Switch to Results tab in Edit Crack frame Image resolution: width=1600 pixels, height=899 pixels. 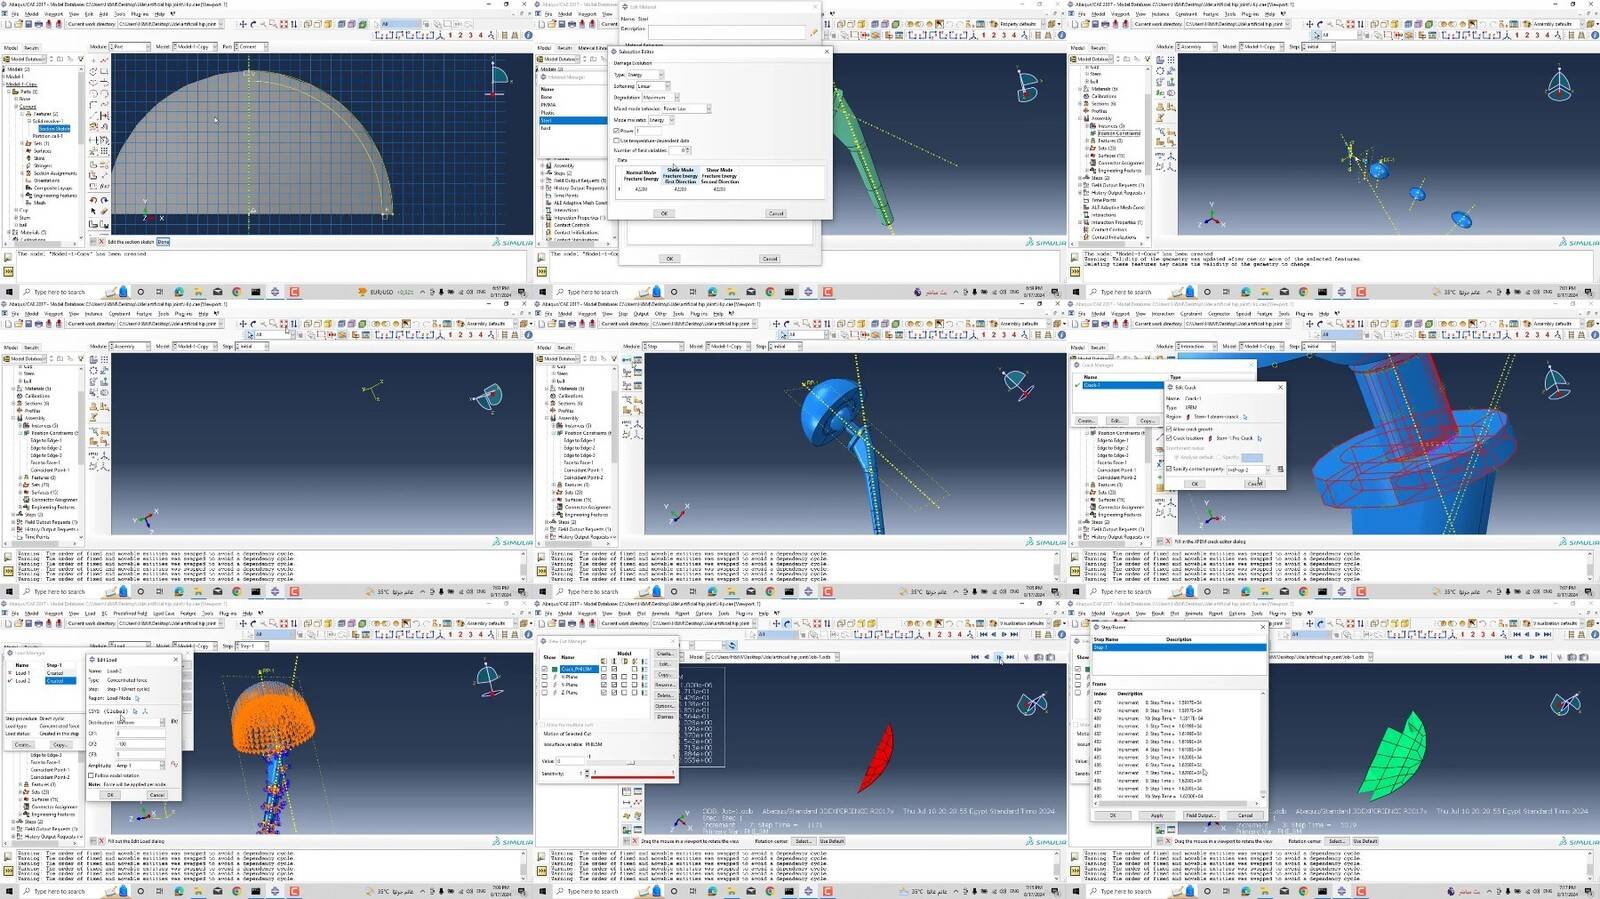1098,348
